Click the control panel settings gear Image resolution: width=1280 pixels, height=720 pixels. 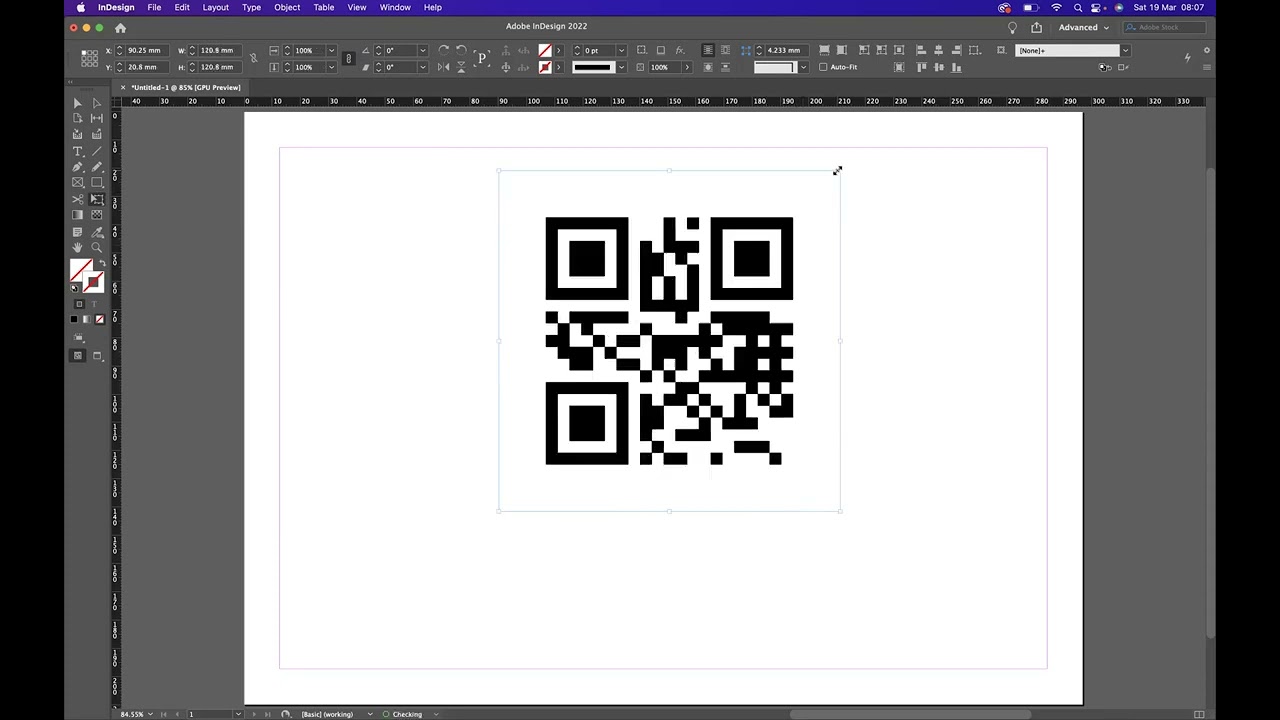coord(1207,50)
